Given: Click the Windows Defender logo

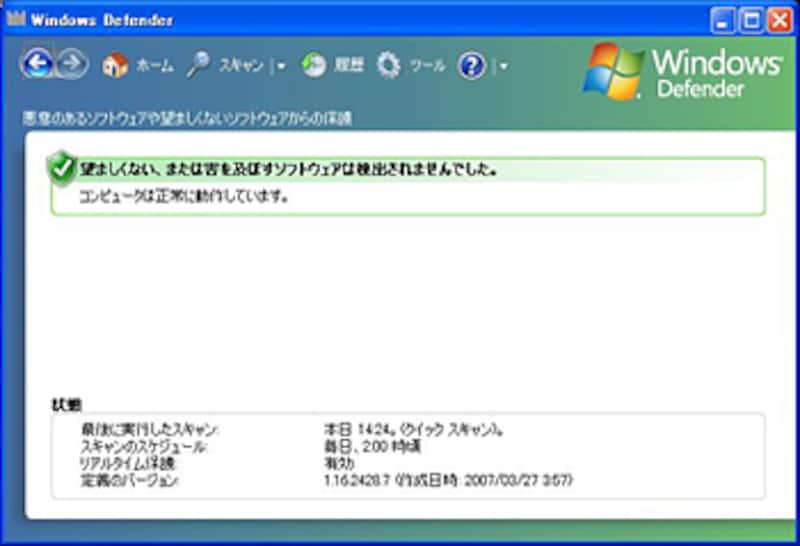Looking at the screenshot, I should click(683, 70).
